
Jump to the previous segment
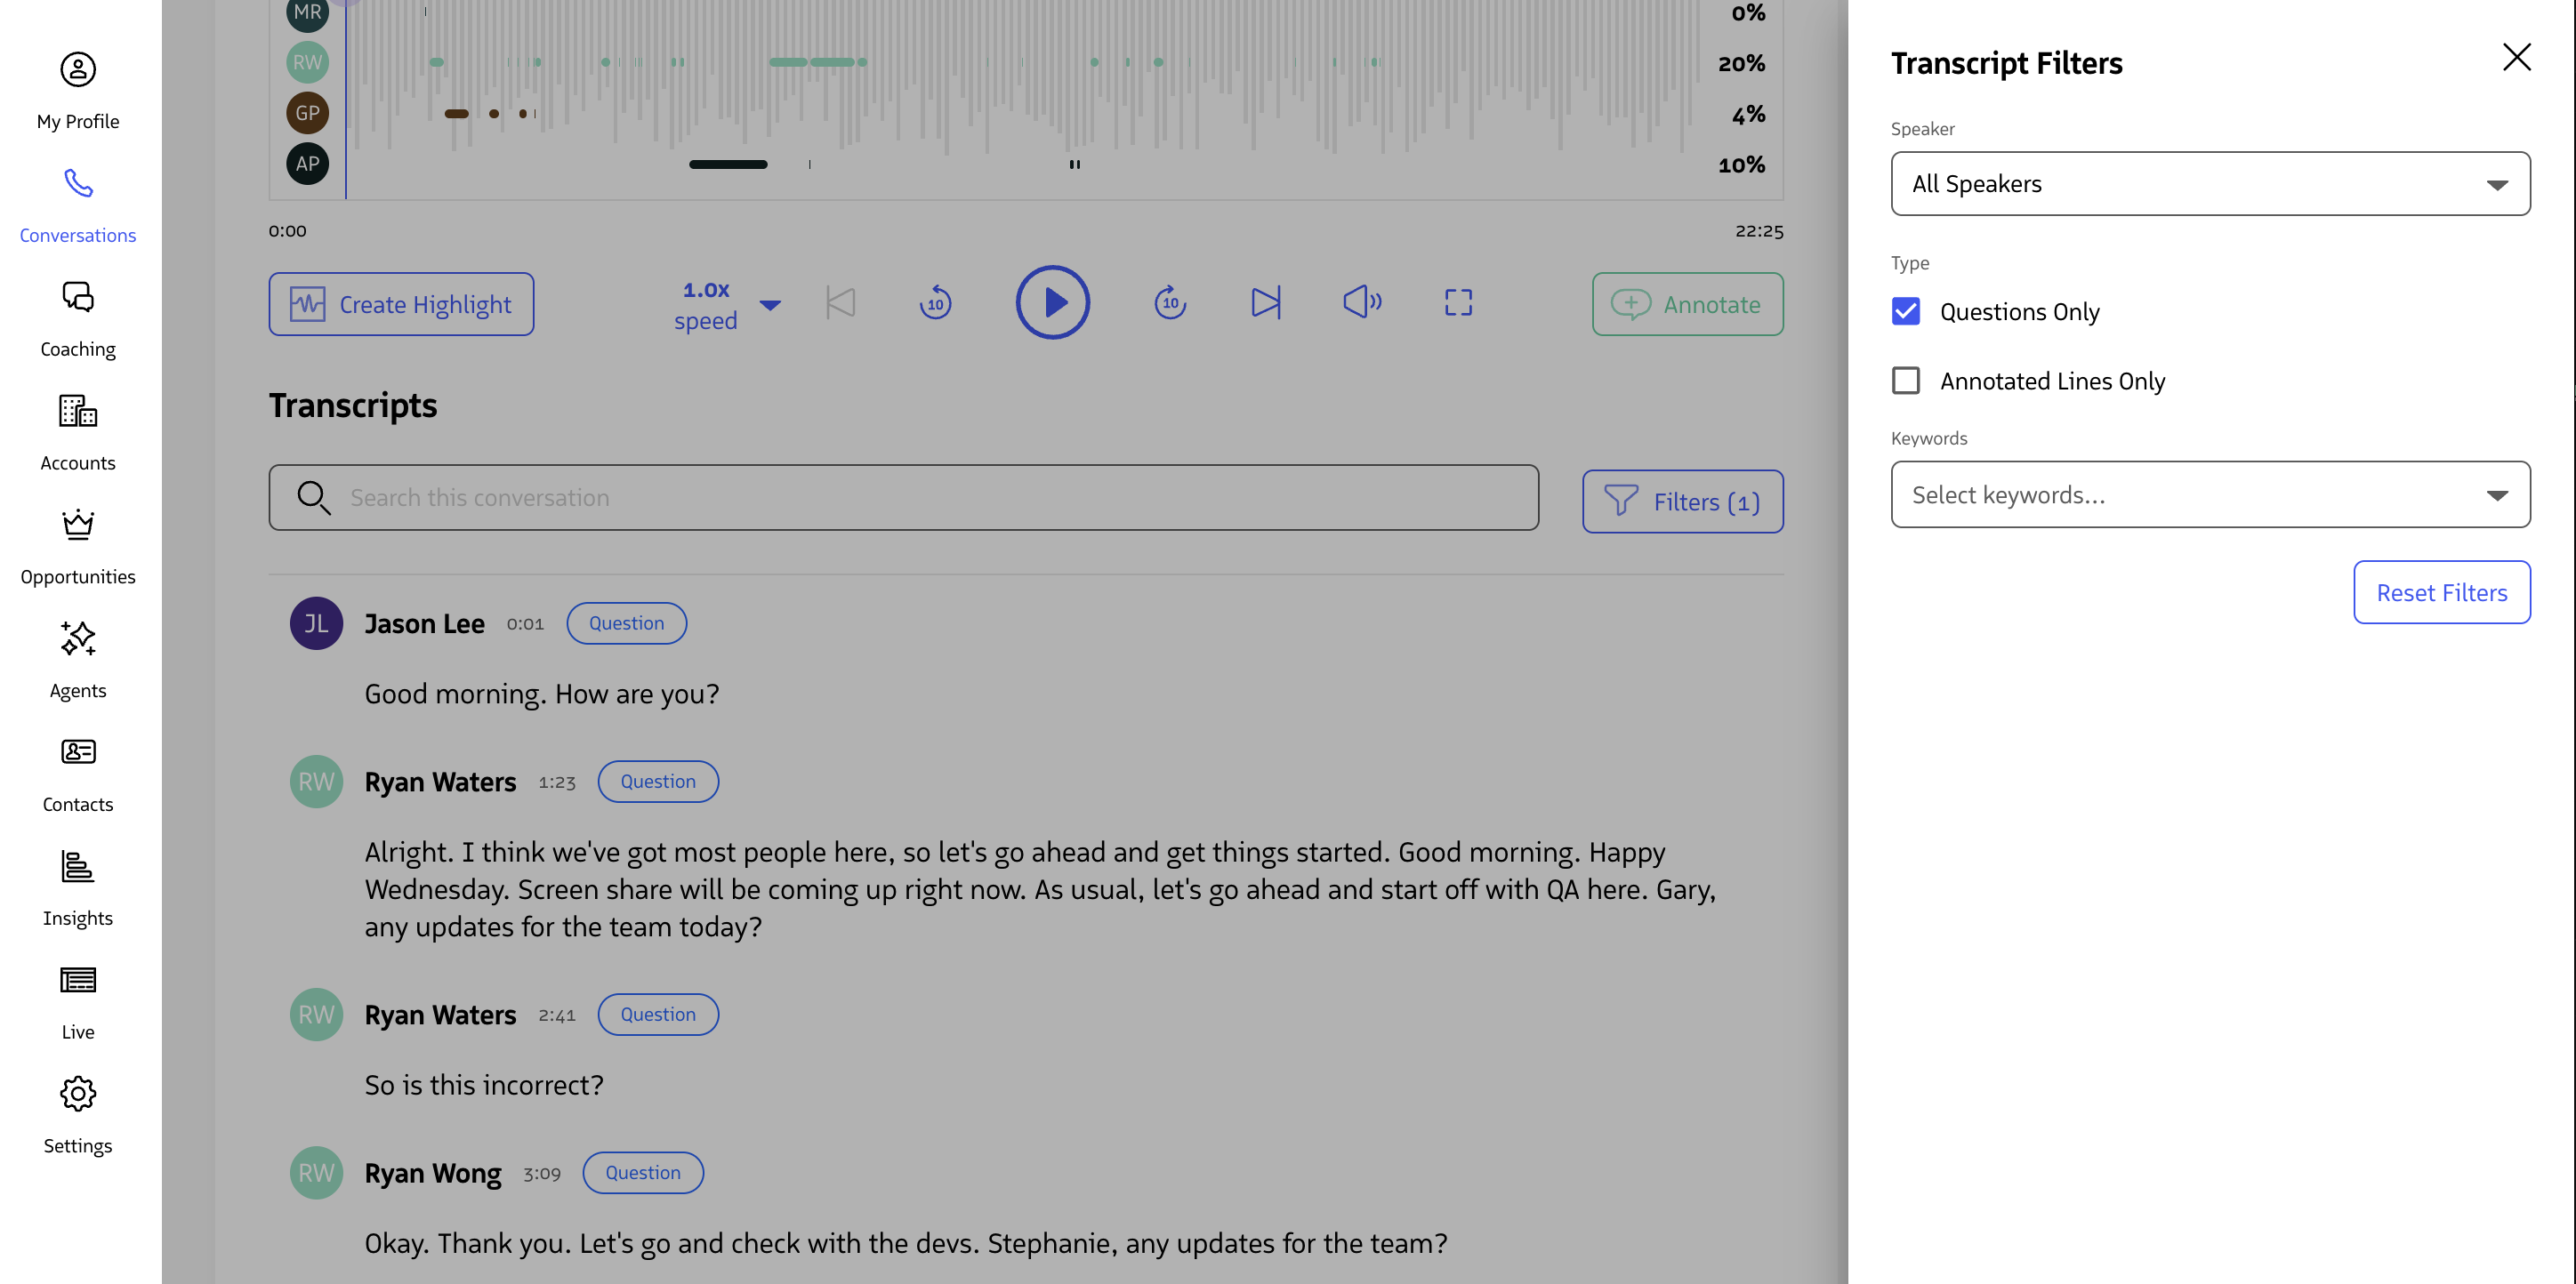click(x=841, y=302)
